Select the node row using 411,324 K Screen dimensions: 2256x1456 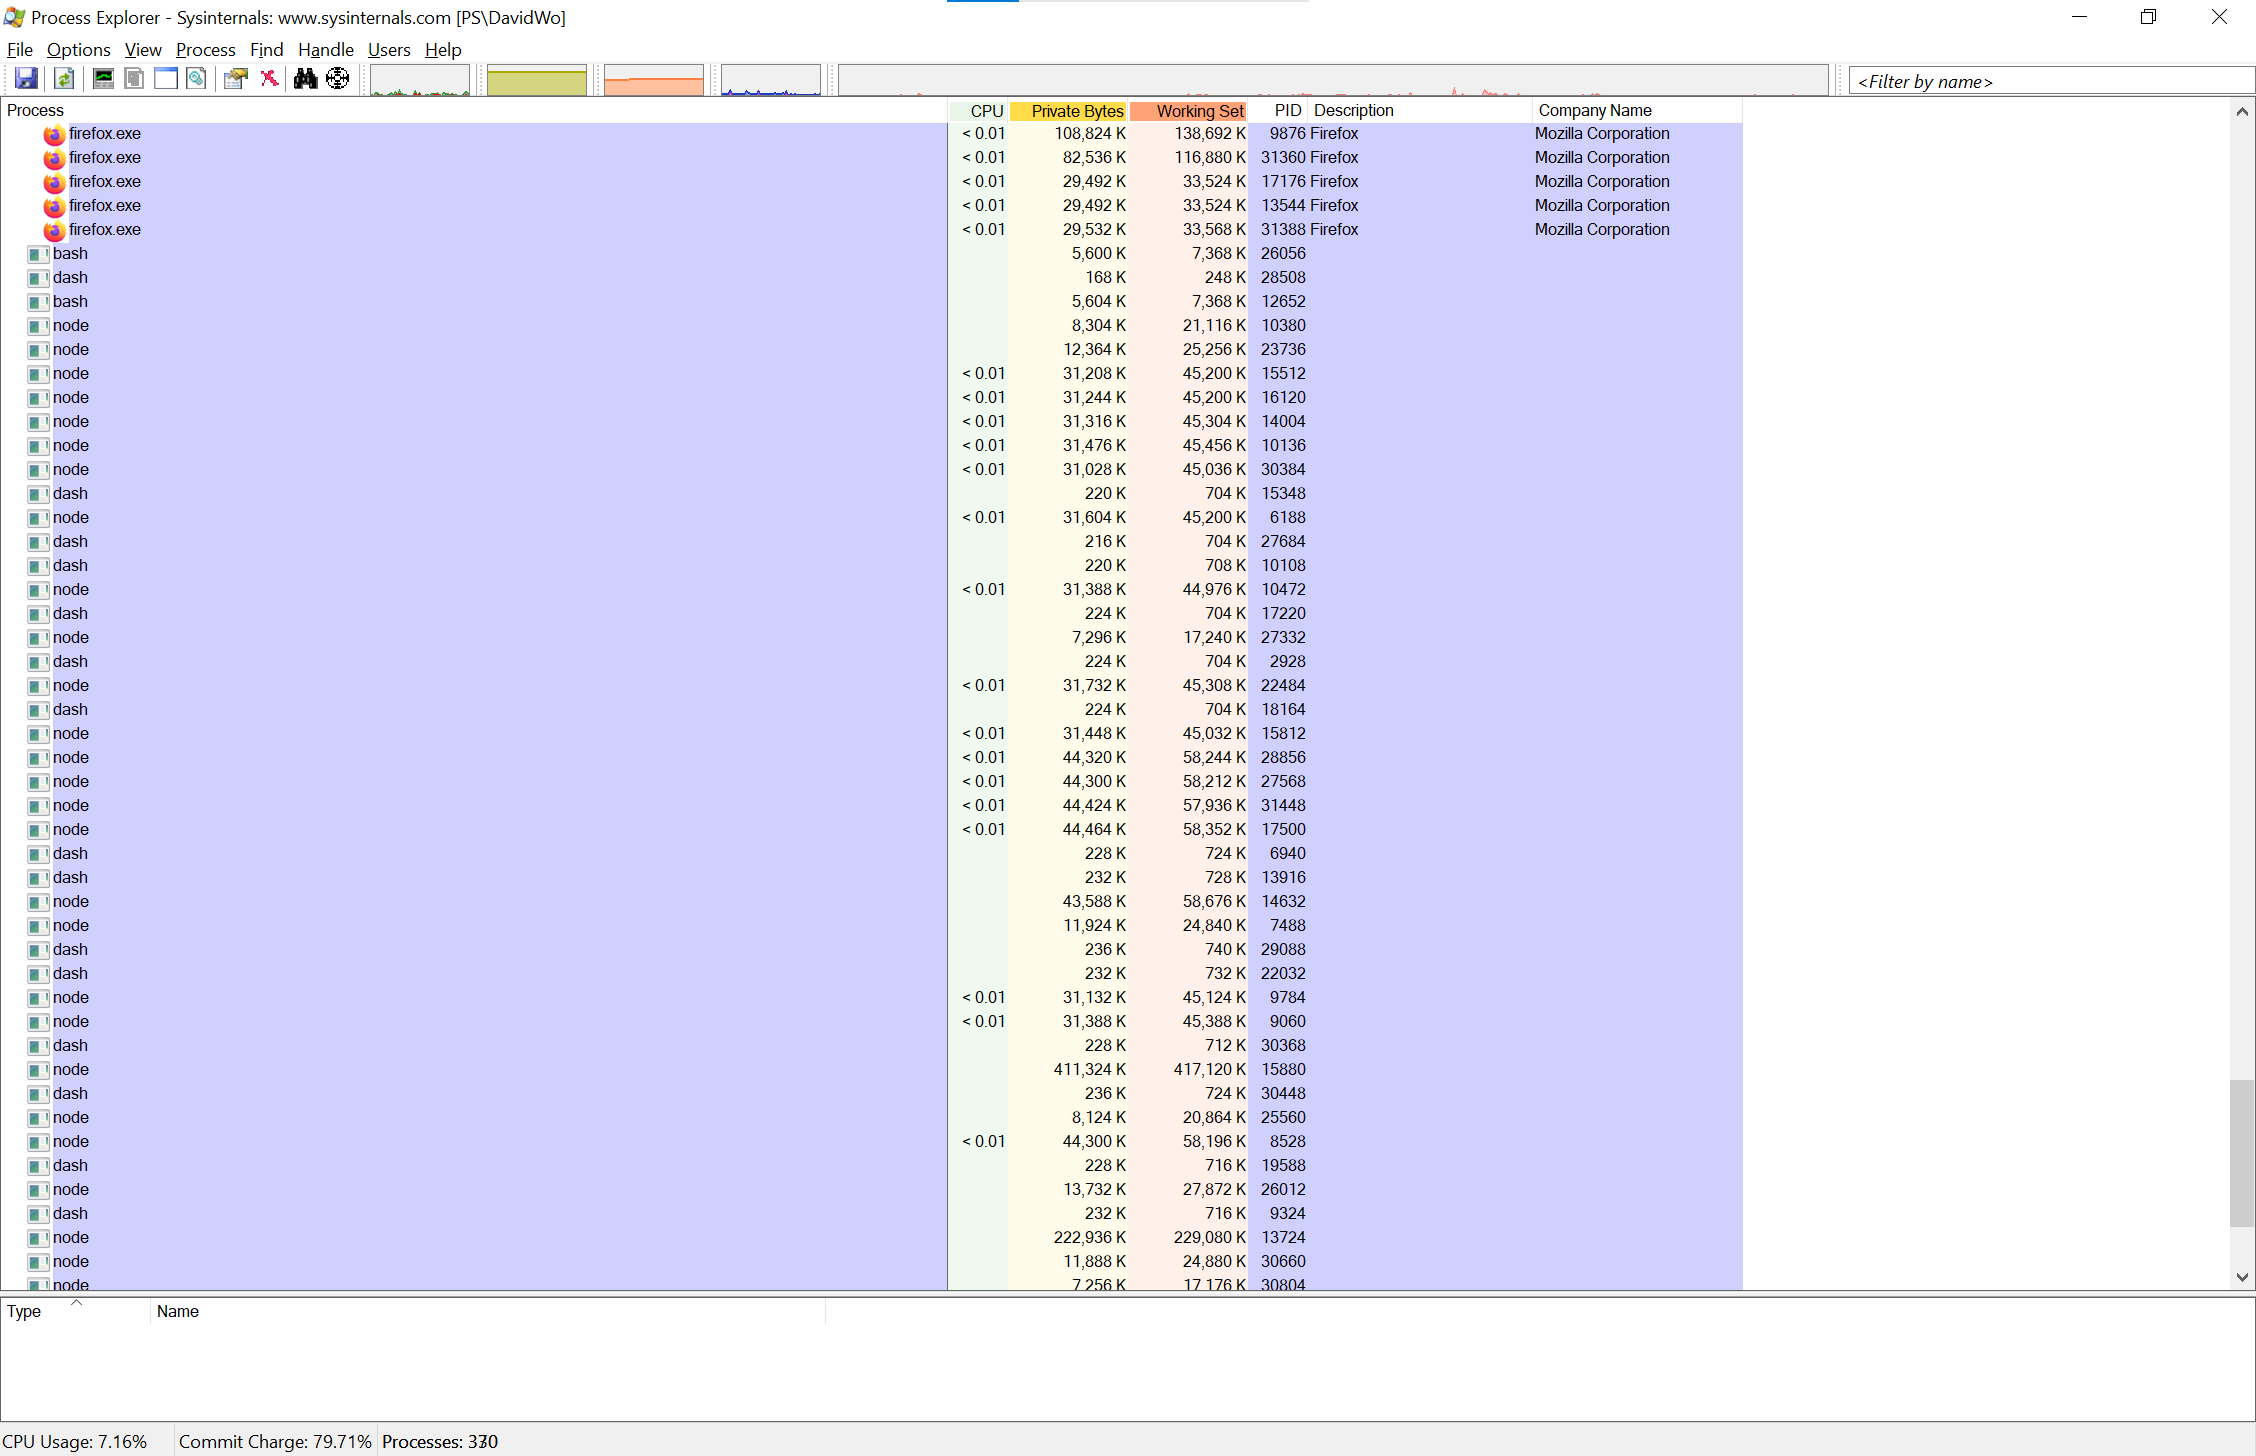click(x=872, y=1070)
